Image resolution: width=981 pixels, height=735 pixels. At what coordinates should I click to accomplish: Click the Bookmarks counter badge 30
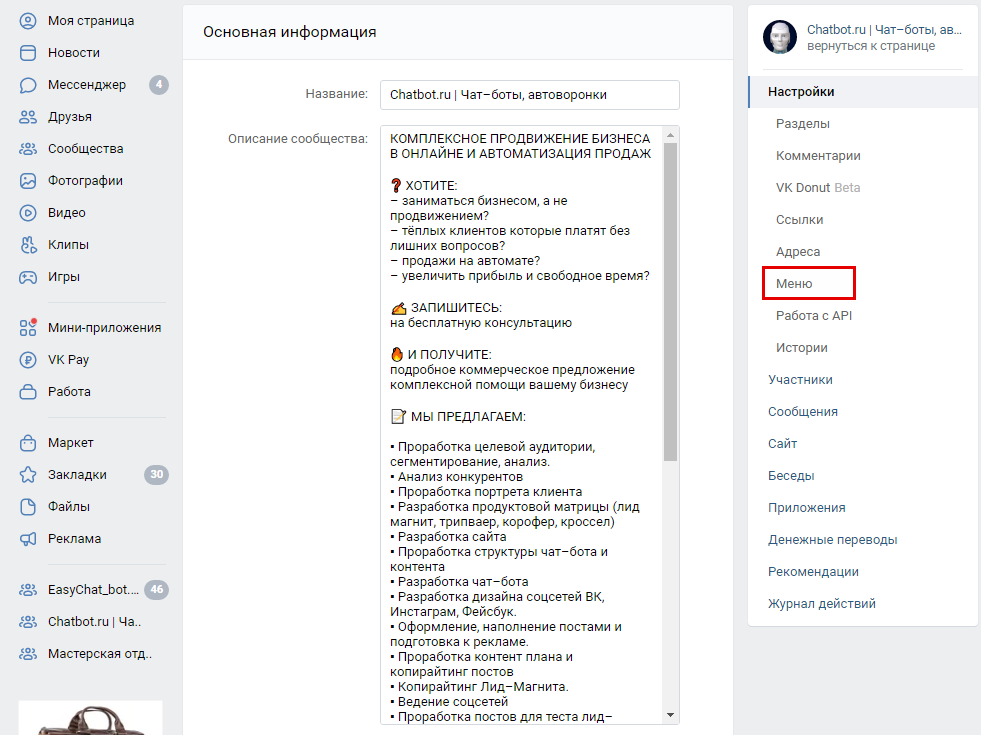coord(156,475)
